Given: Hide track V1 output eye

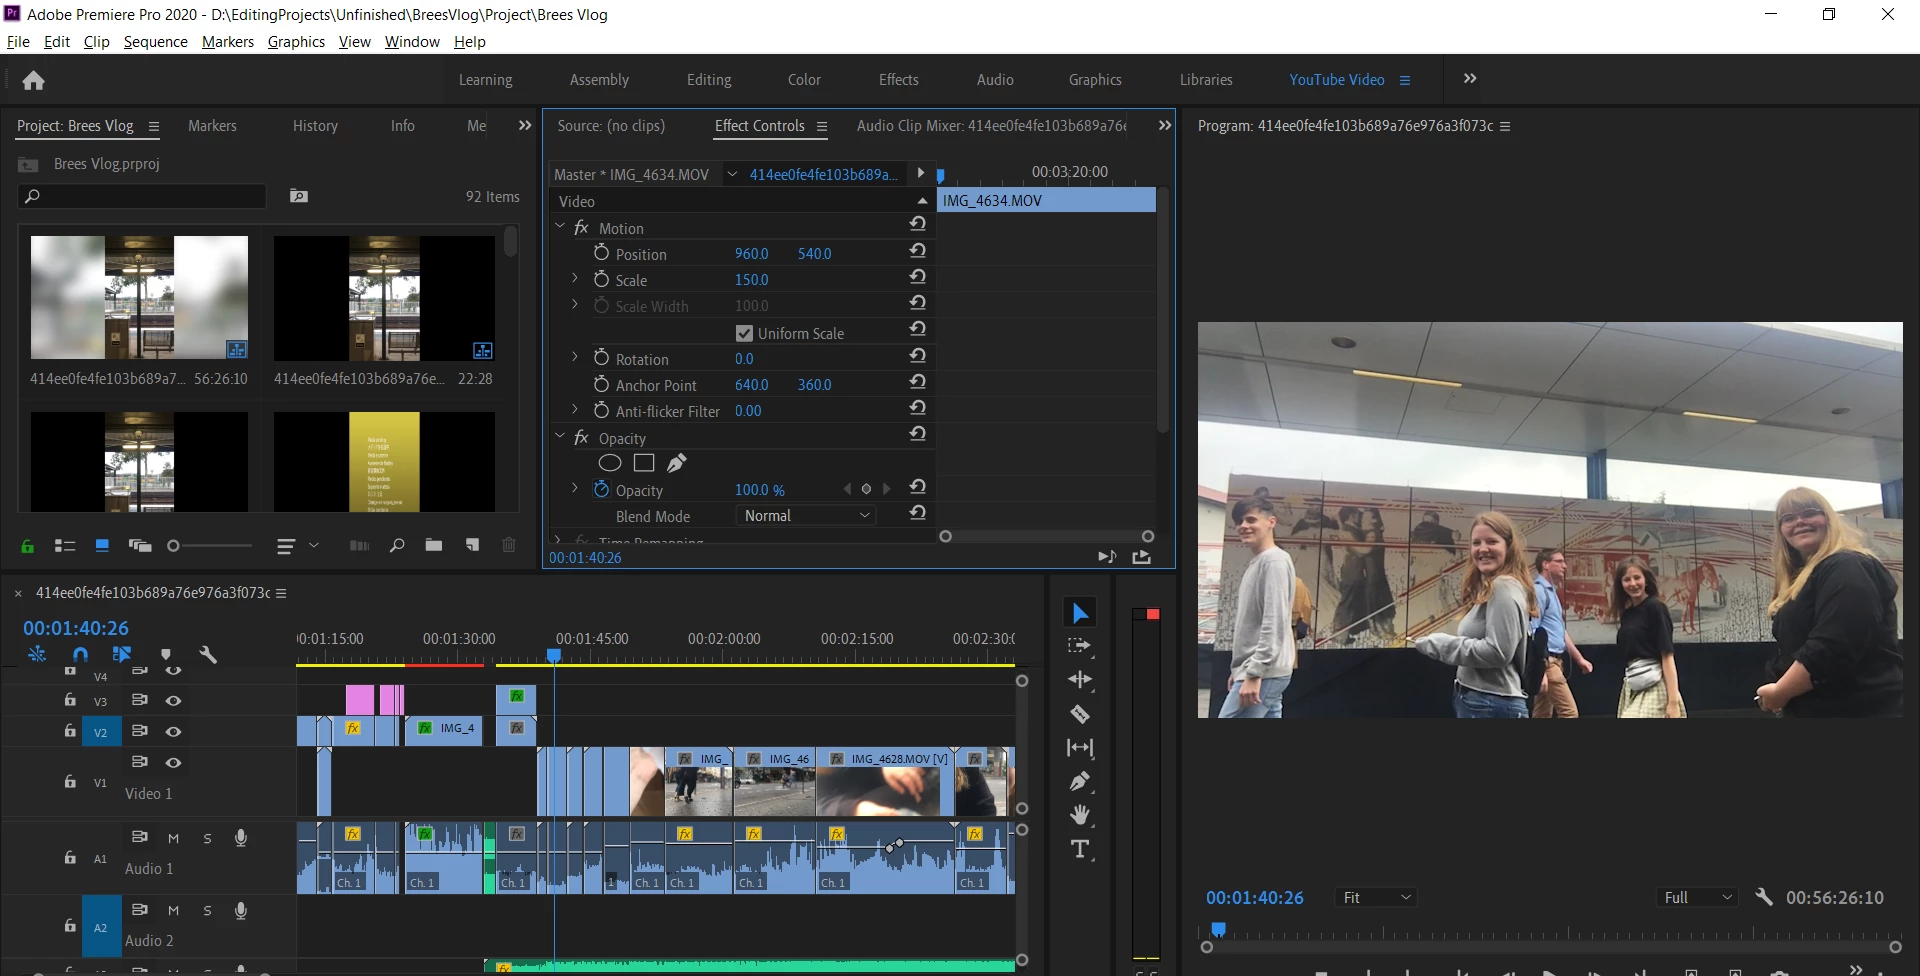Looking at the screenshot, I should 173,763.
